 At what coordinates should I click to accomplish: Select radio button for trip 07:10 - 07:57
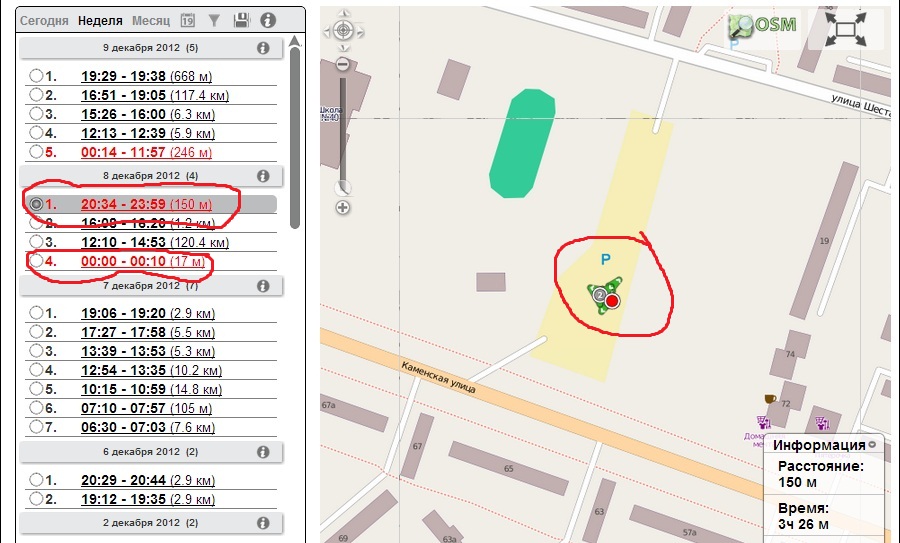tap(36, 408)
